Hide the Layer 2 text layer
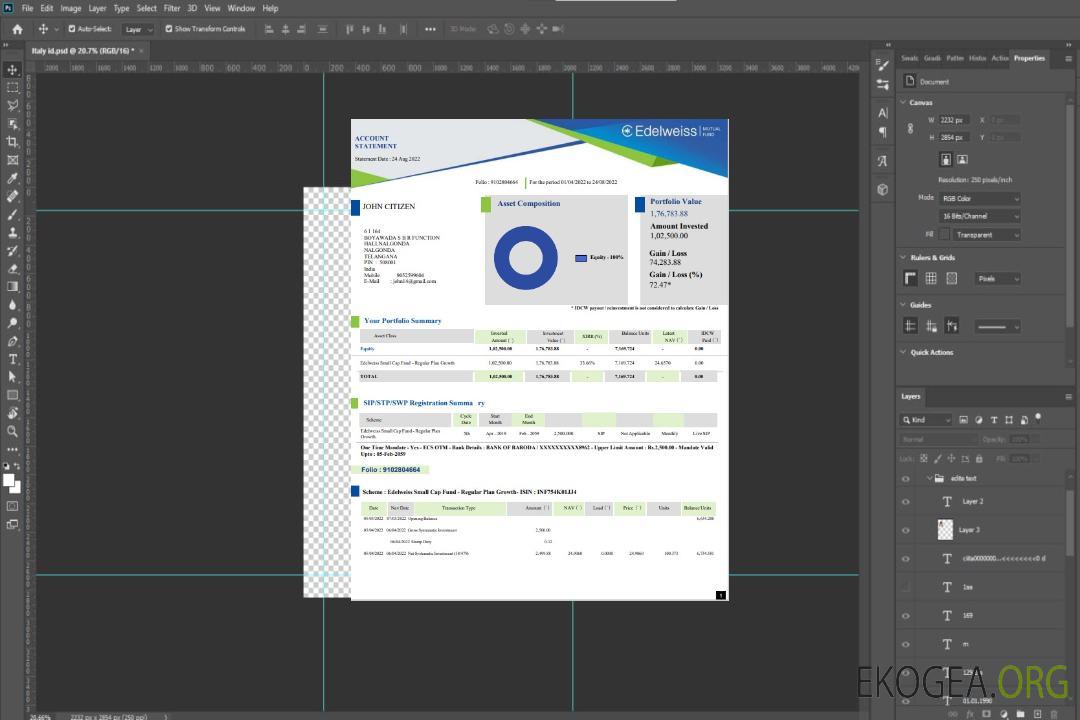Image resolution: width=1080 pixels, height=720 pixels. click(906, 502)
